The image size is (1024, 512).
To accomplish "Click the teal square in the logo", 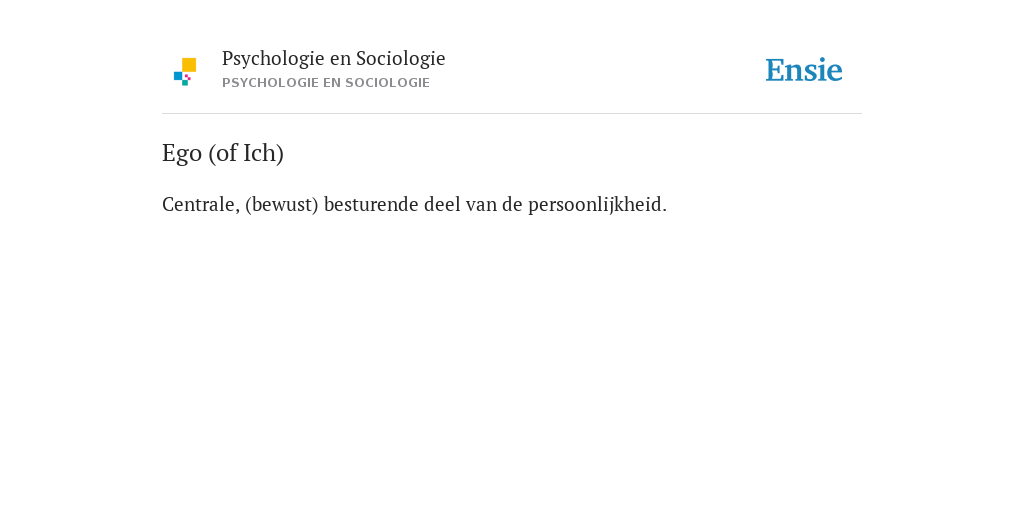I will (x=185, y=83).
